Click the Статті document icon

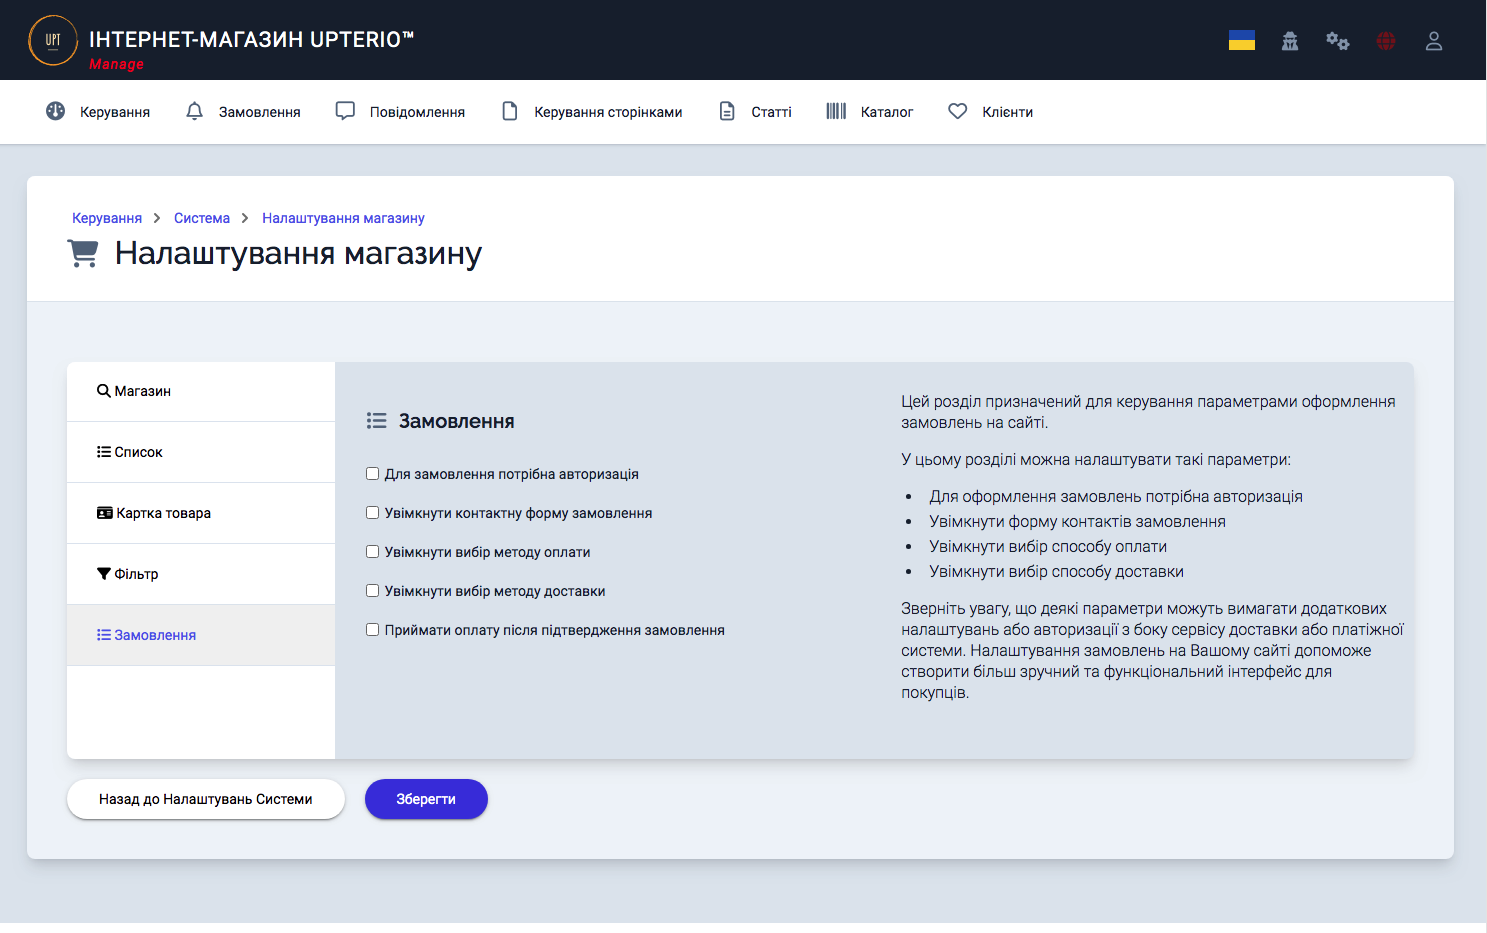tap(727, 111)
